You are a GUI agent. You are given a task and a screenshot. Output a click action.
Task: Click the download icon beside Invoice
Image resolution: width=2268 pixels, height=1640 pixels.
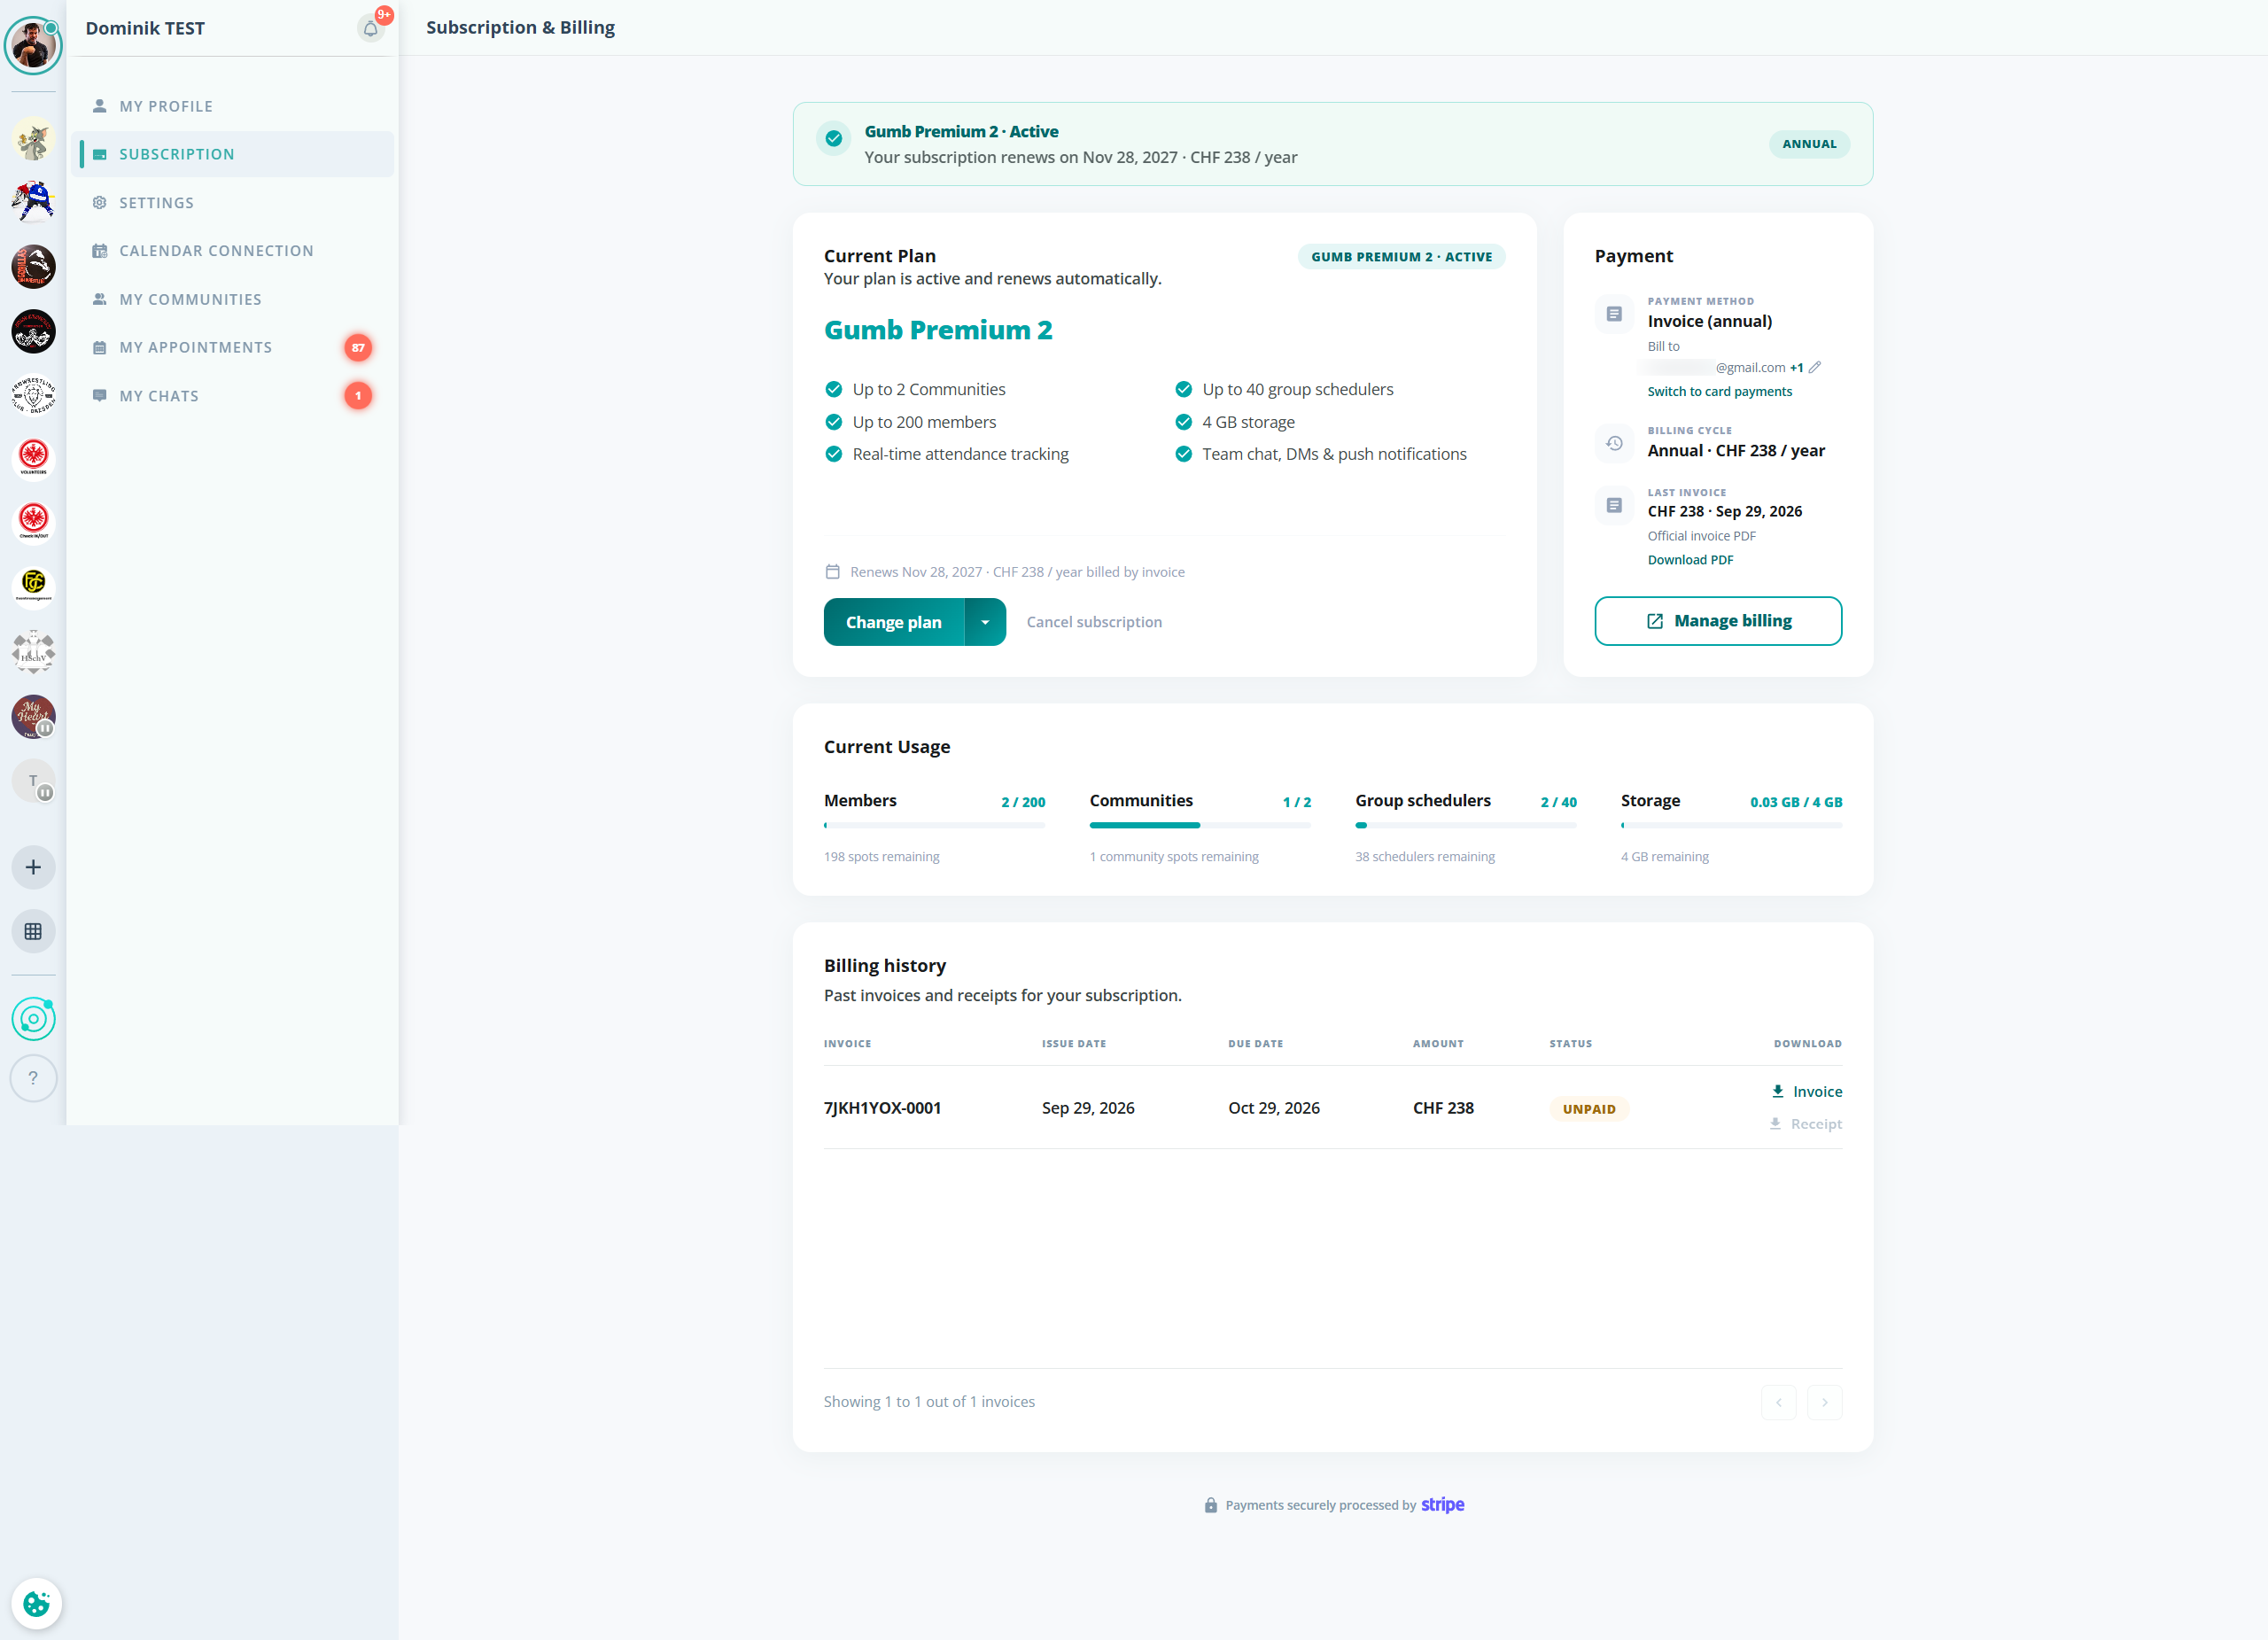click(1778, 1091)
